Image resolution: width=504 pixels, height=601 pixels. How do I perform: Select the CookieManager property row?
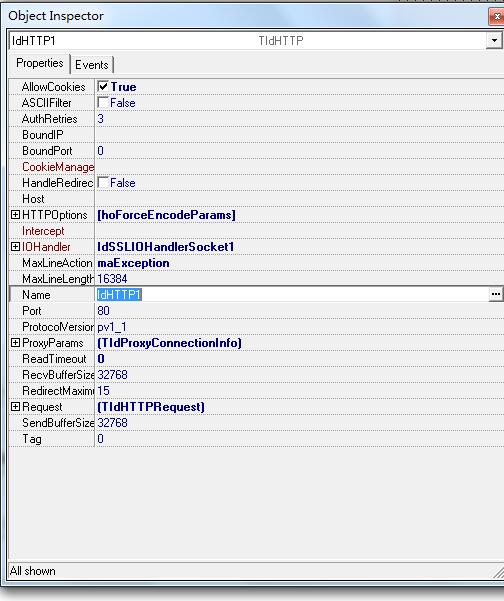(257, 167)
